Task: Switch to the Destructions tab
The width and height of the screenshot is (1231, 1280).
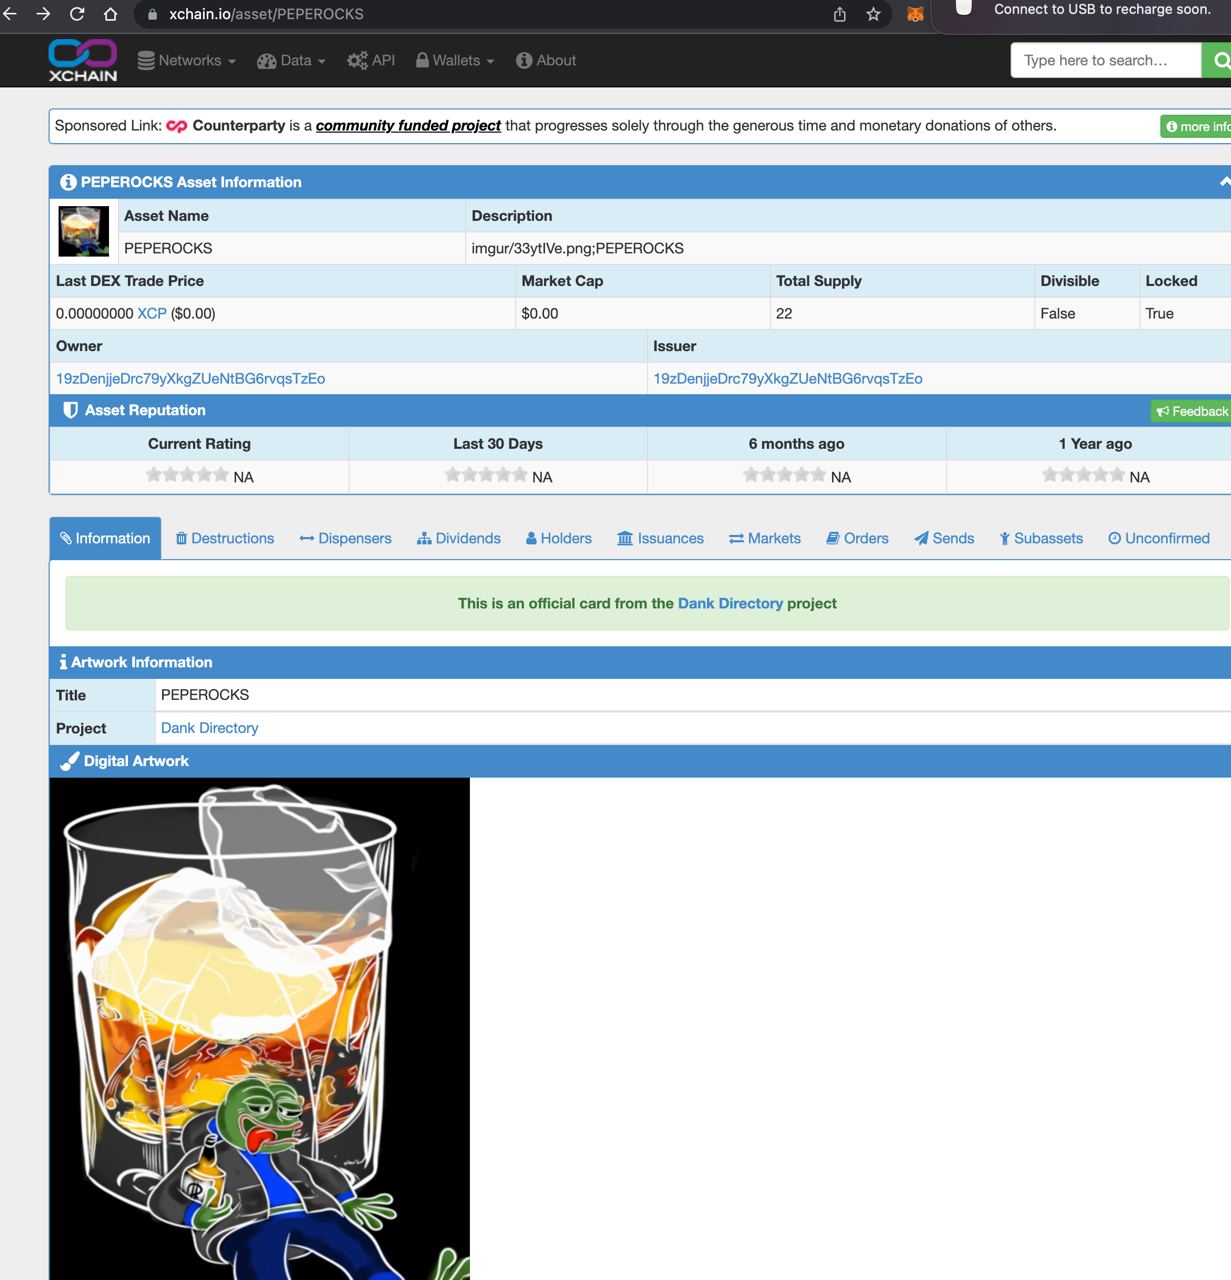Action: [225, 538]
